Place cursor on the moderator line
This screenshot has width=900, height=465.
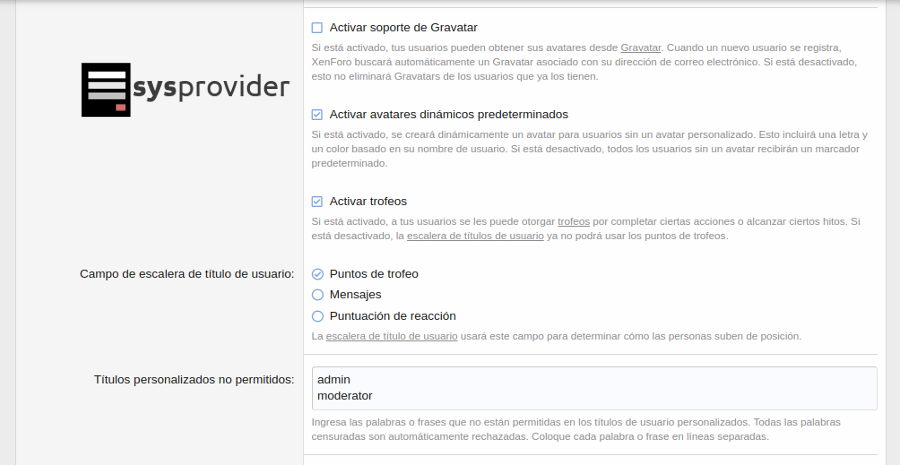tap(345, 396)
